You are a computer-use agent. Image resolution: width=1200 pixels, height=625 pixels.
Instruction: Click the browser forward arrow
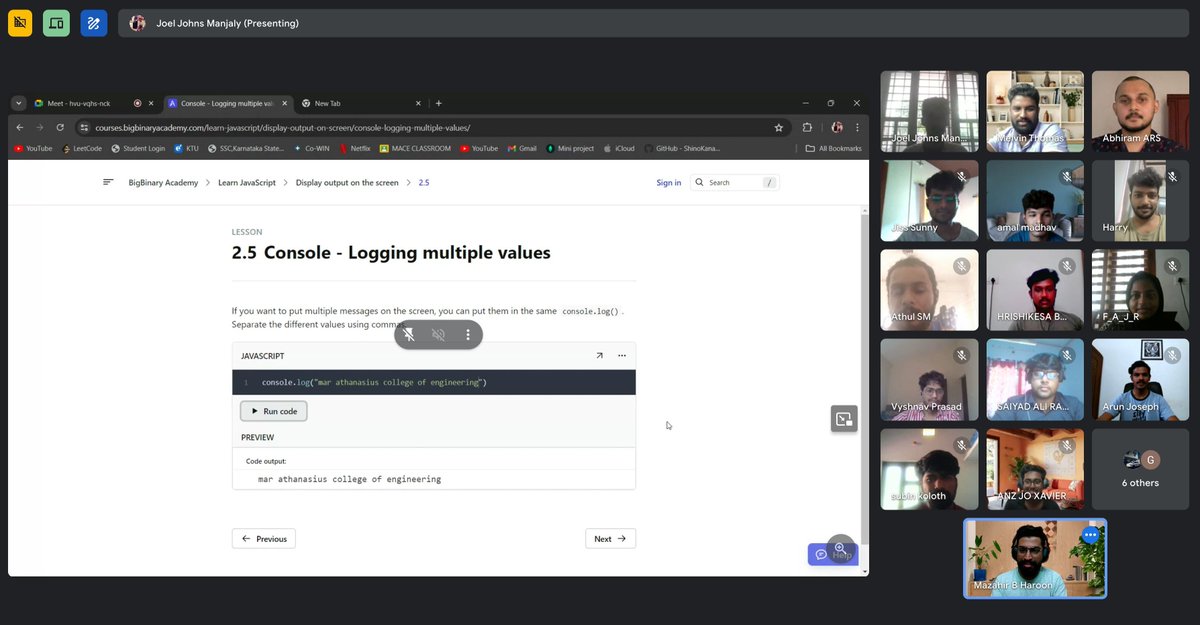pos(40,127)
